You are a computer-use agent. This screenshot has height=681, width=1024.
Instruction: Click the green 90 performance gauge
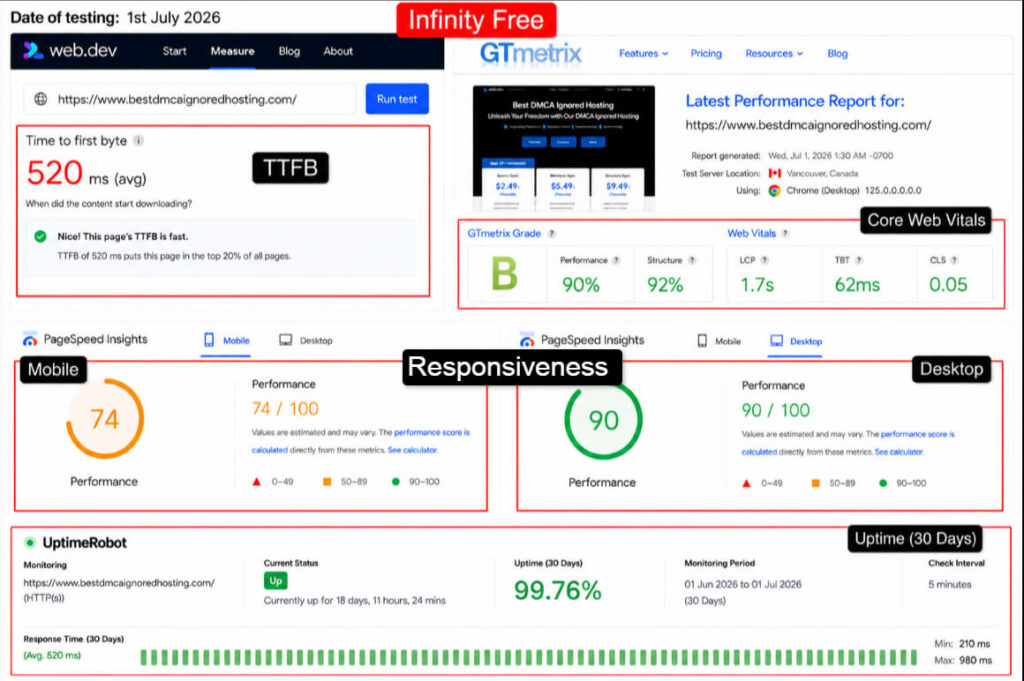pos(603,420)
